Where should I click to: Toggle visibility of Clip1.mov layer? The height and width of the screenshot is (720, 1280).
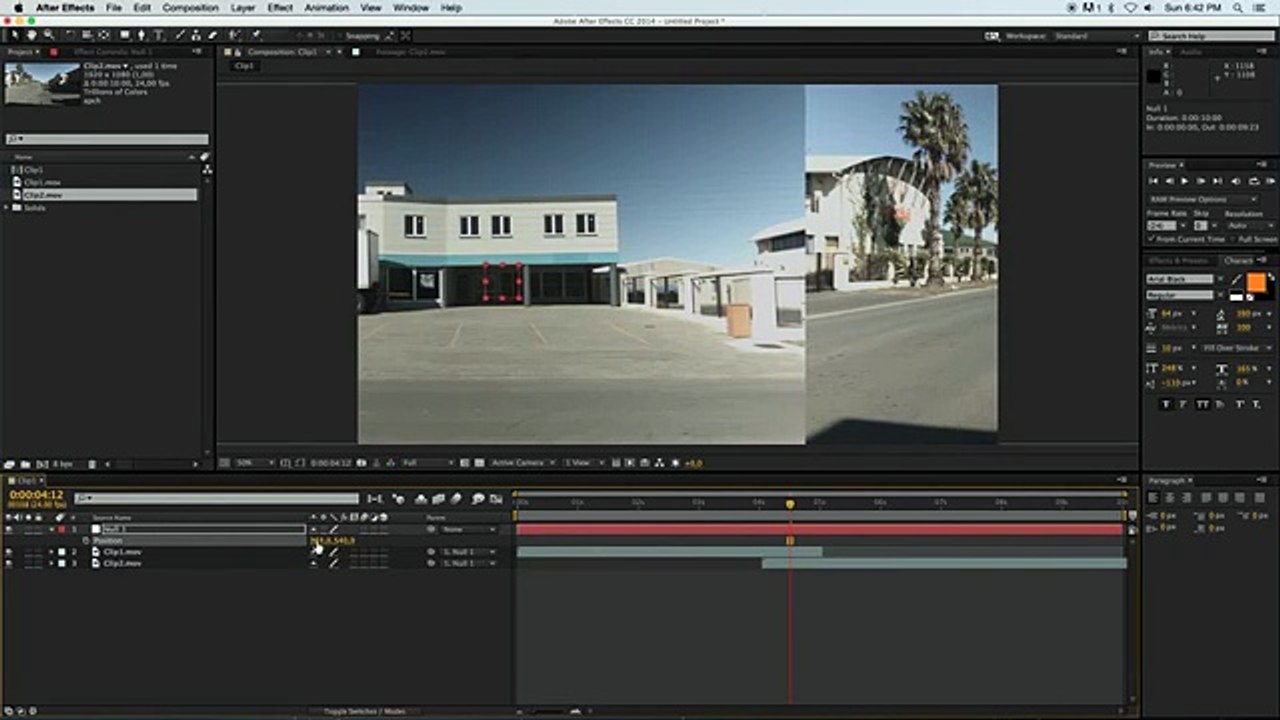point(9,551)
